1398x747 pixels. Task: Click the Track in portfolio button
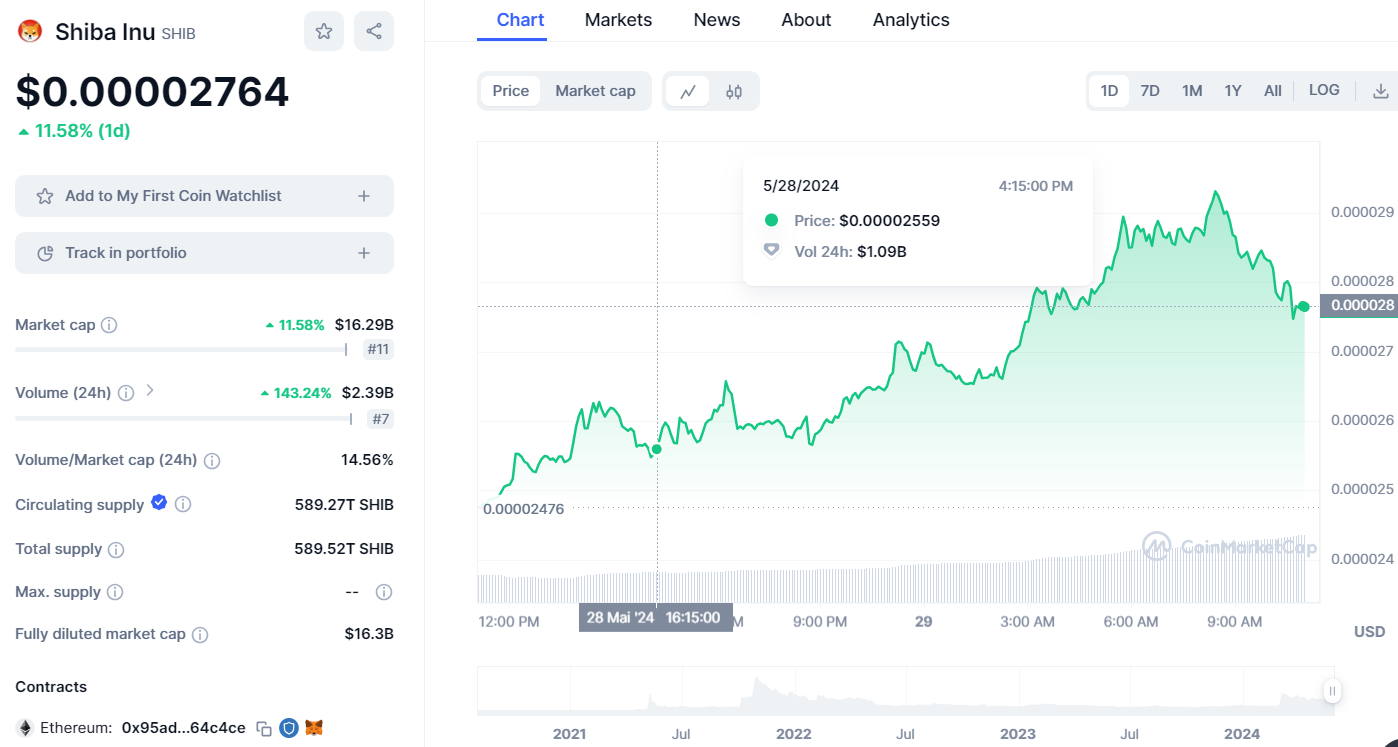[204, 253]
